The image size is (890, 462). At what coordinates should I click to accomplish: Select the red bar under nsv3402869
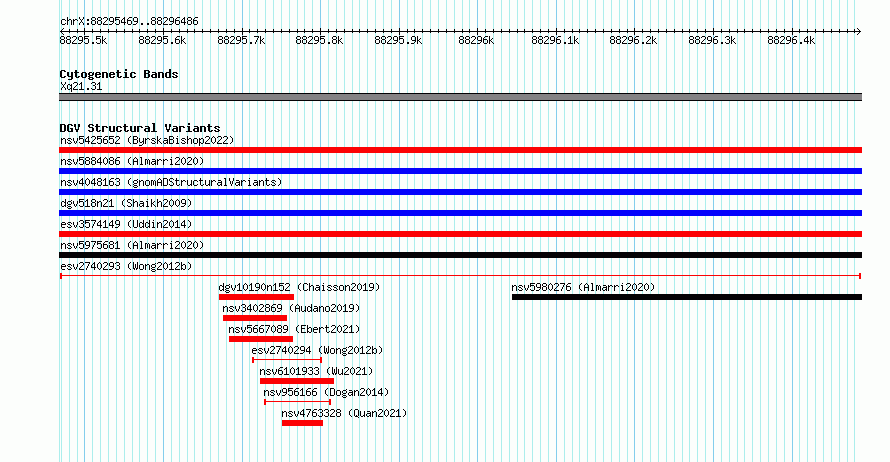pyautogui.click(x=255, y=318)
